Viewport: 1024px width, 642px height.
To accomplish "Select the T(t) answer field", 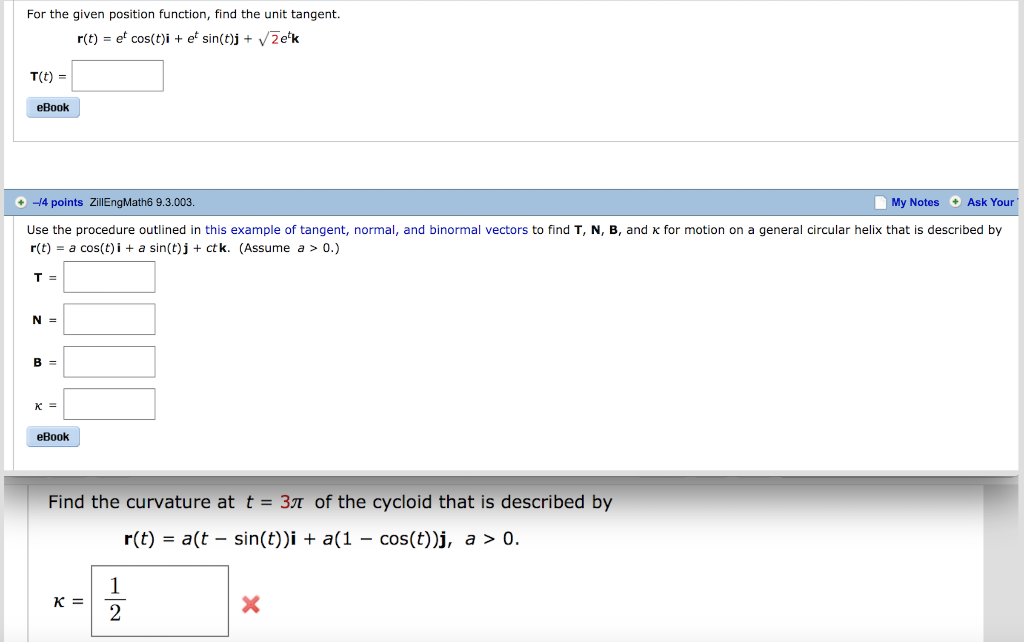I will tap(117, 75).
